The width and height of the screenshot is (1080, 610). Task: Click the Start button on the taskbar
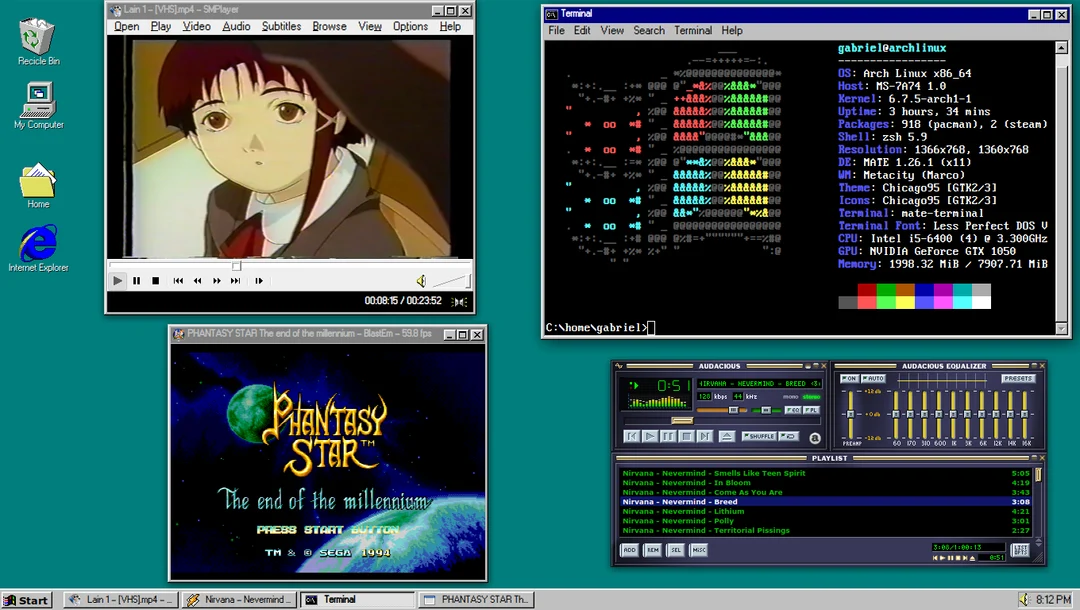pos(26,600)
